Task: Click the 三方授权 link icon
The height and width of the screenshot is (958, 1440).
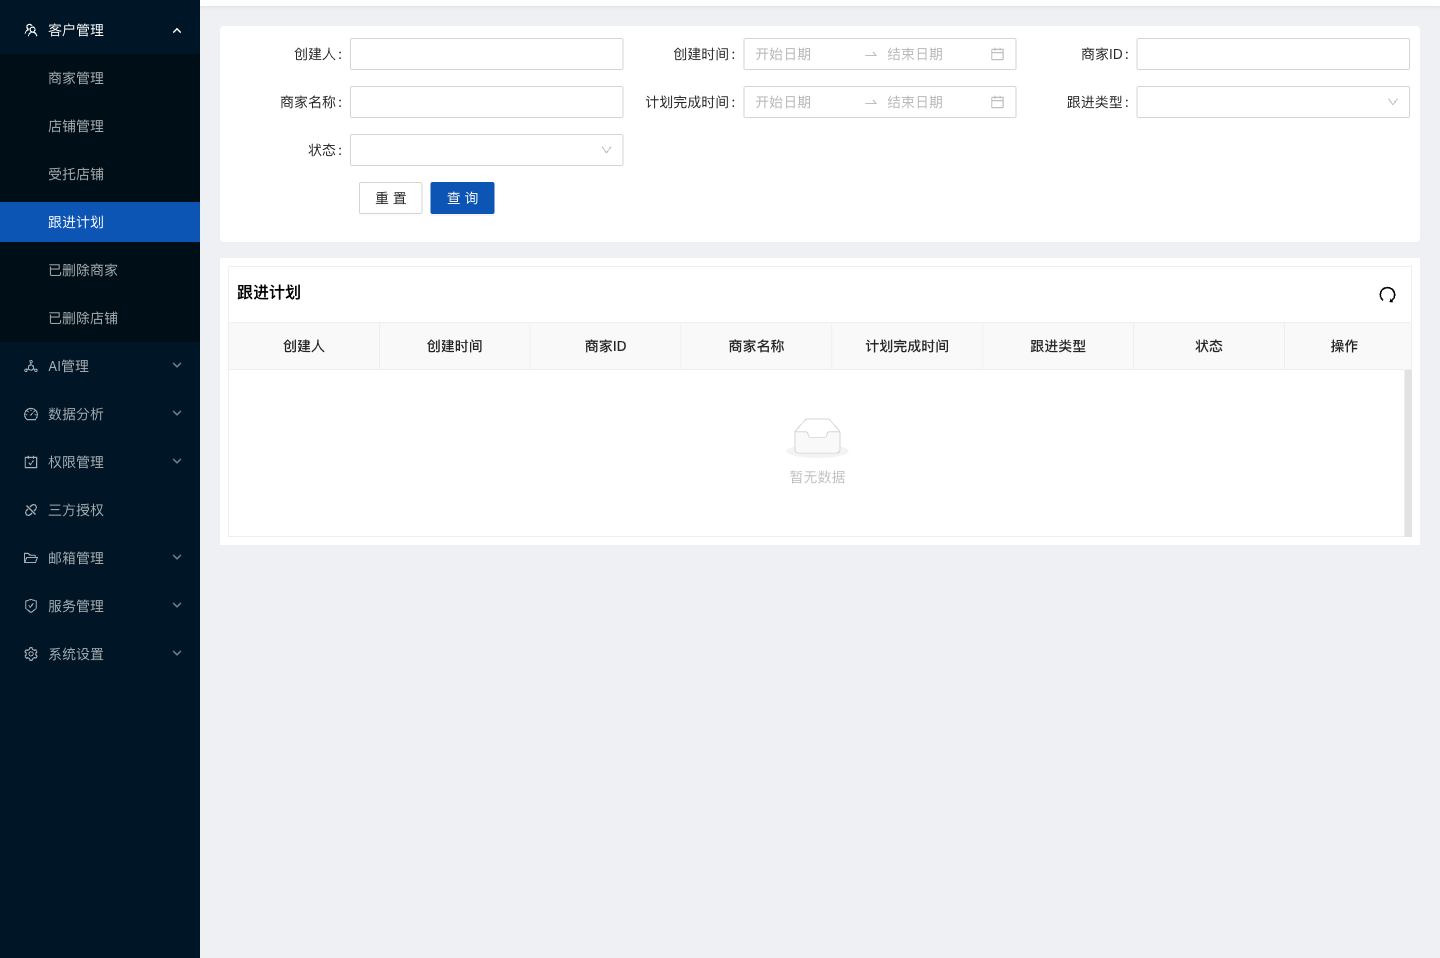Action: [31, 510]
